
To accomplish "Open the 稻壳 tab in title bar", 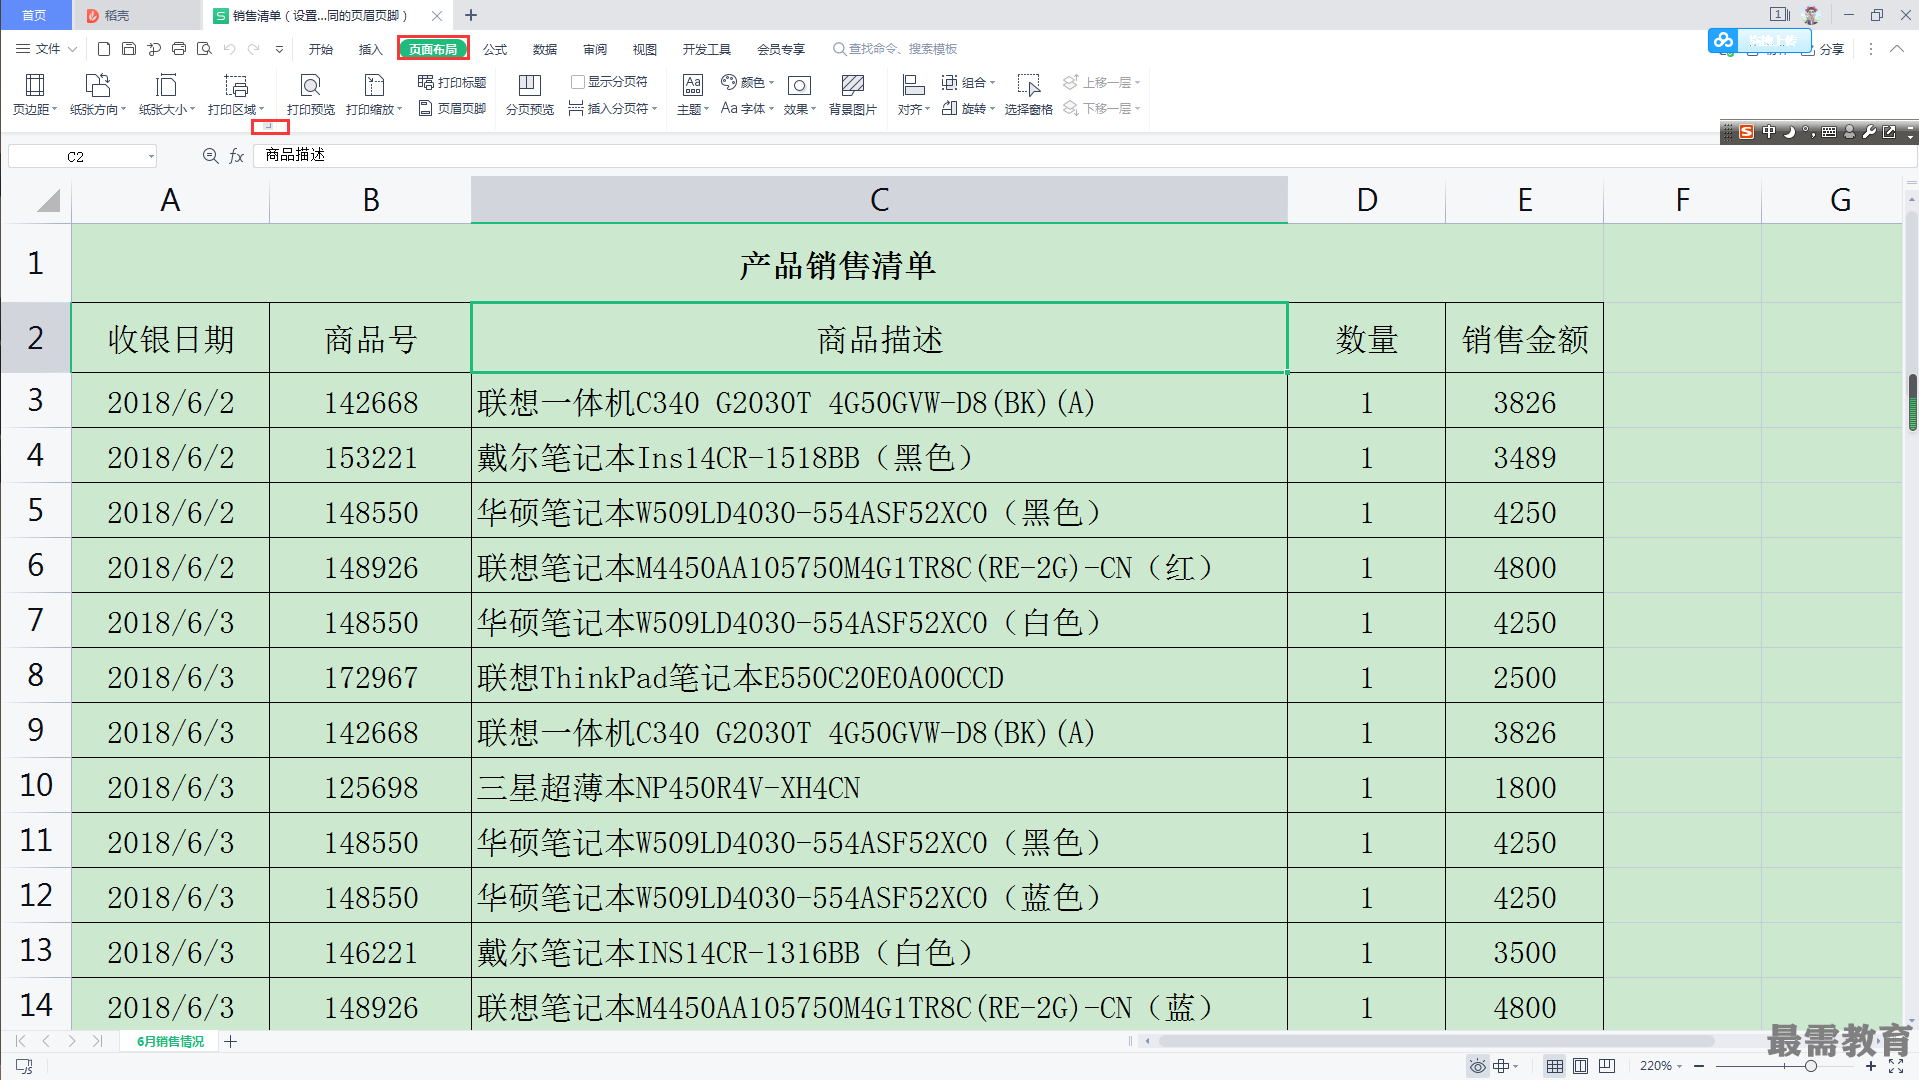I will click(x=136, y=15).
